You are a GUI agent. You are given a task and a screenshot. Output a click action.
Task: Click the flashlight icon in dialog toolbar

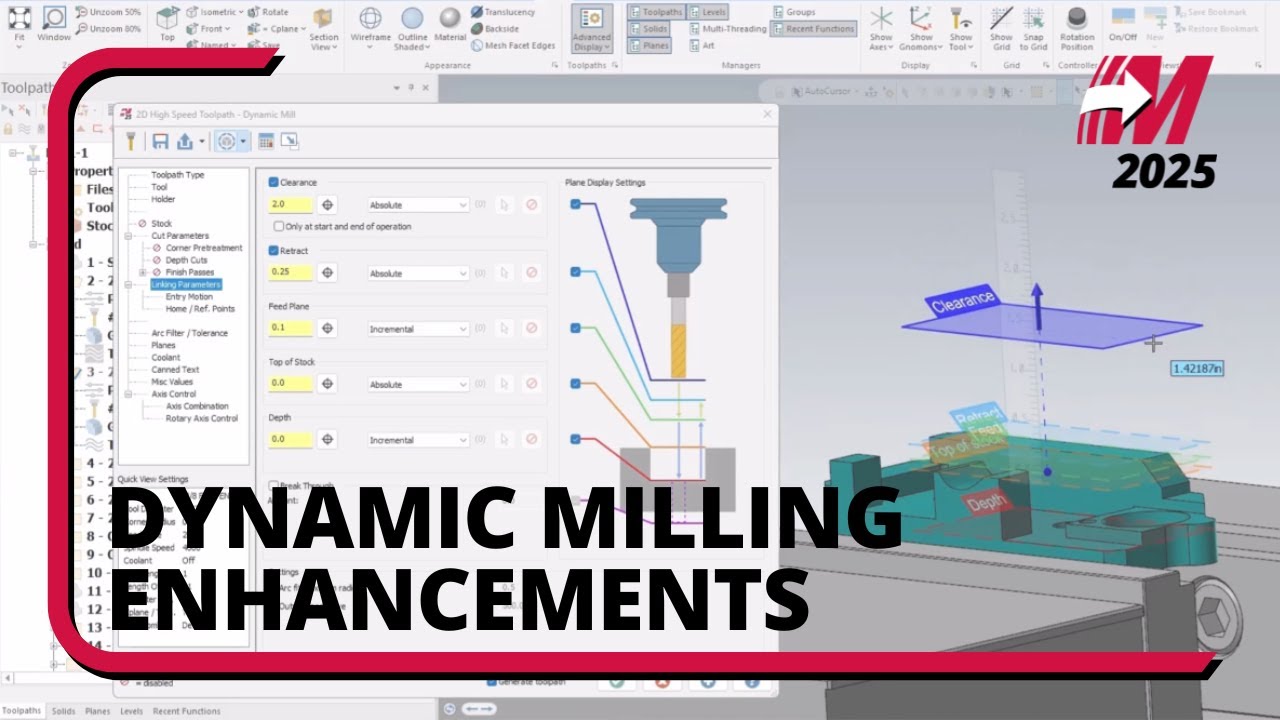[129, 142]
